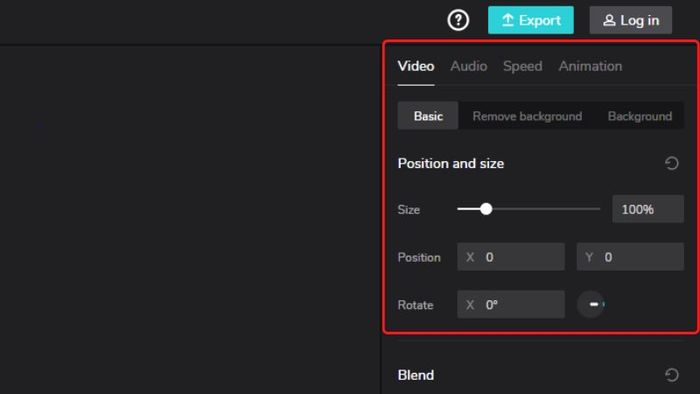Click the Export button

tap(531, 20)
